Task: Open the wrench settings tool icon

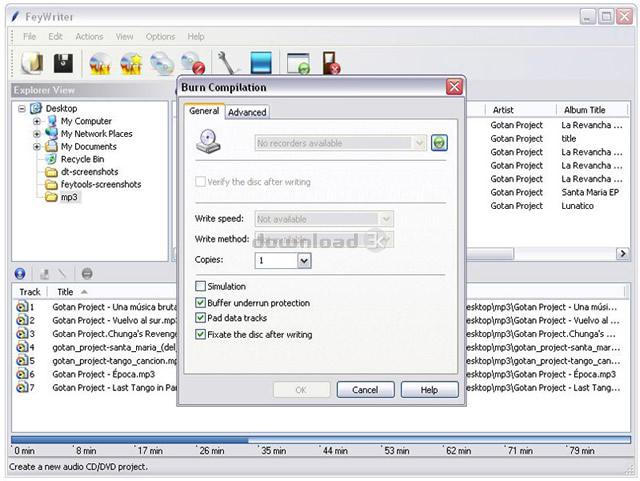Action: pos(228,63)
